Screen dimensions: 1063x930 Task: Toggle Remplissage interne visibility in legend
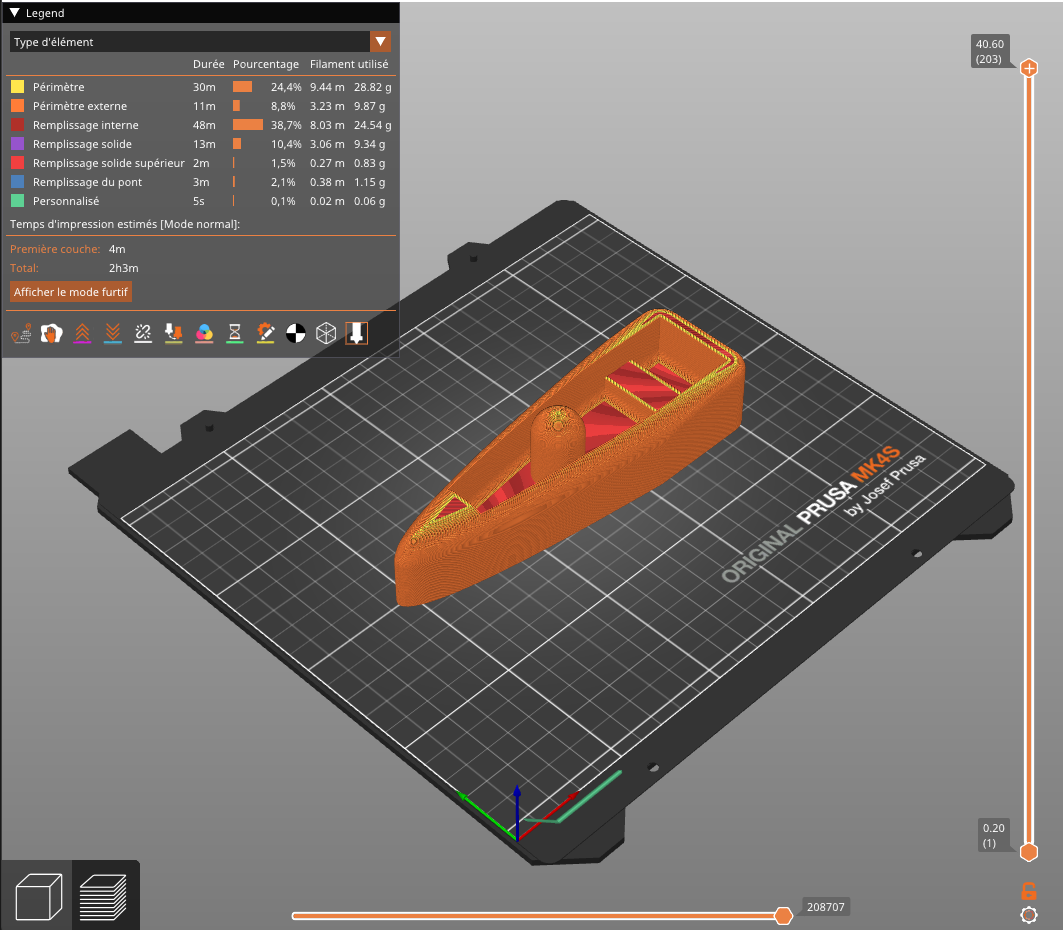85,125
